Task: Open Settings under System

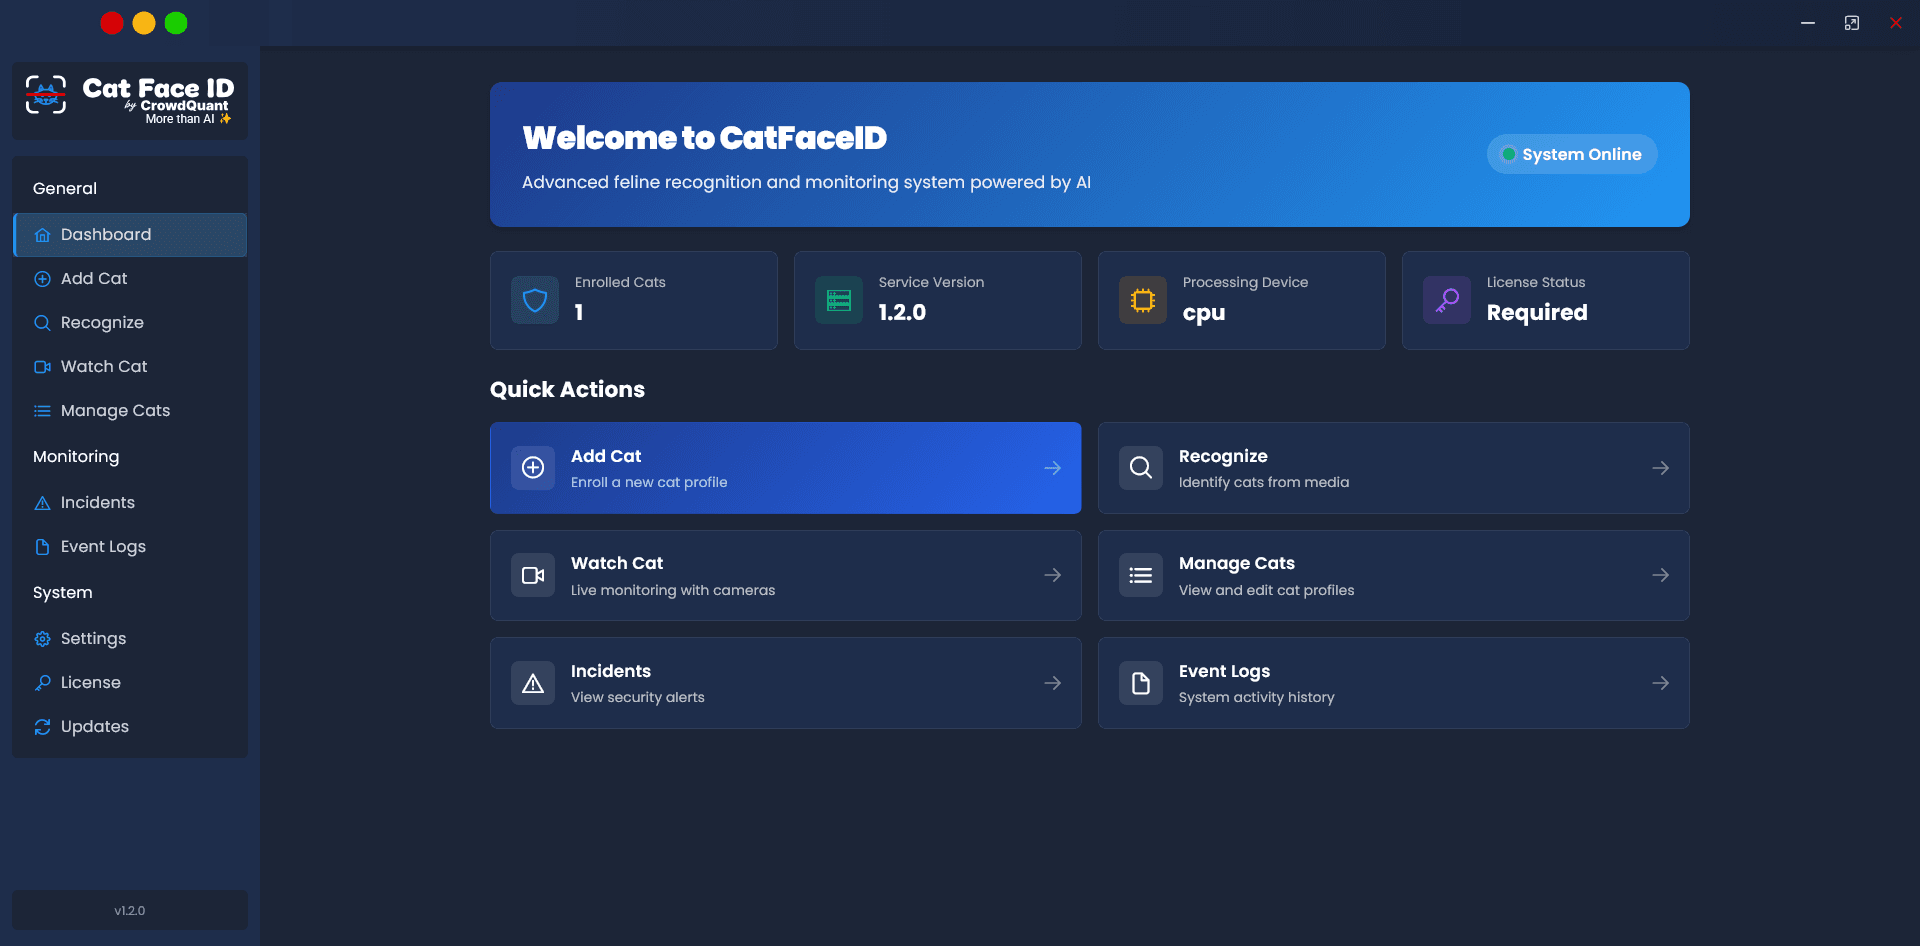Action: (130, 639)
